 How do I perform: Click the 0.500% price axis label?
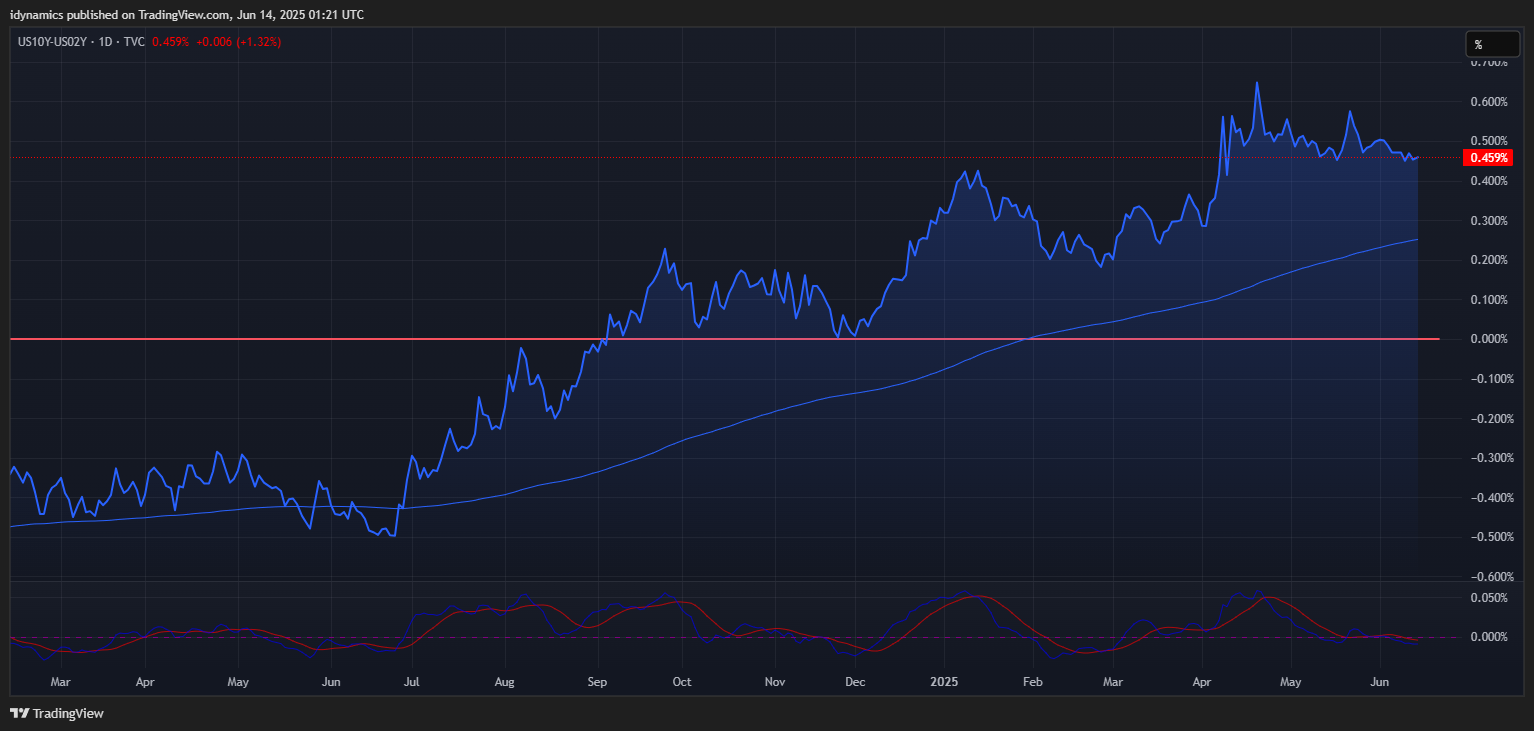1489,141
